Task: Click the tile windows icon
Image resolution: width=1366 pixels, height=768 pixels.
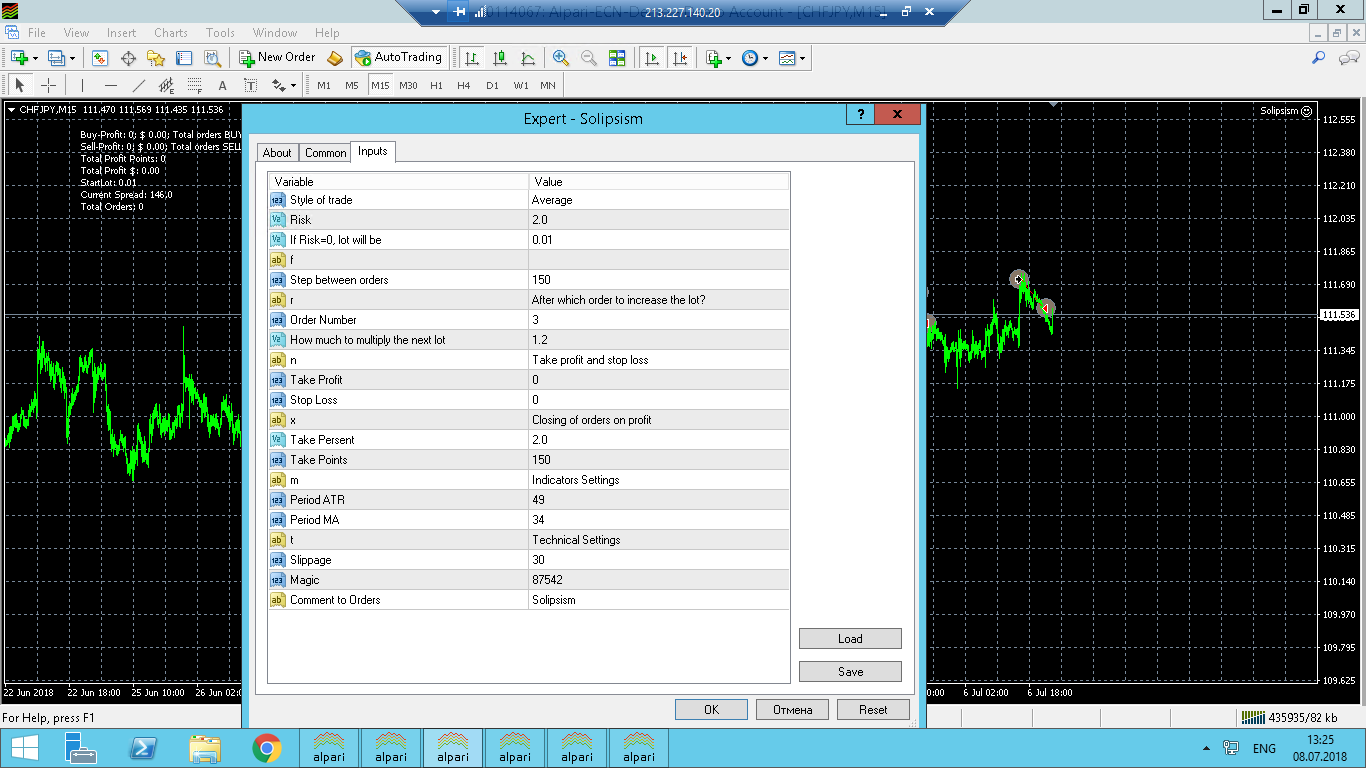Action: pyautogui.click(x=617, y=58)
